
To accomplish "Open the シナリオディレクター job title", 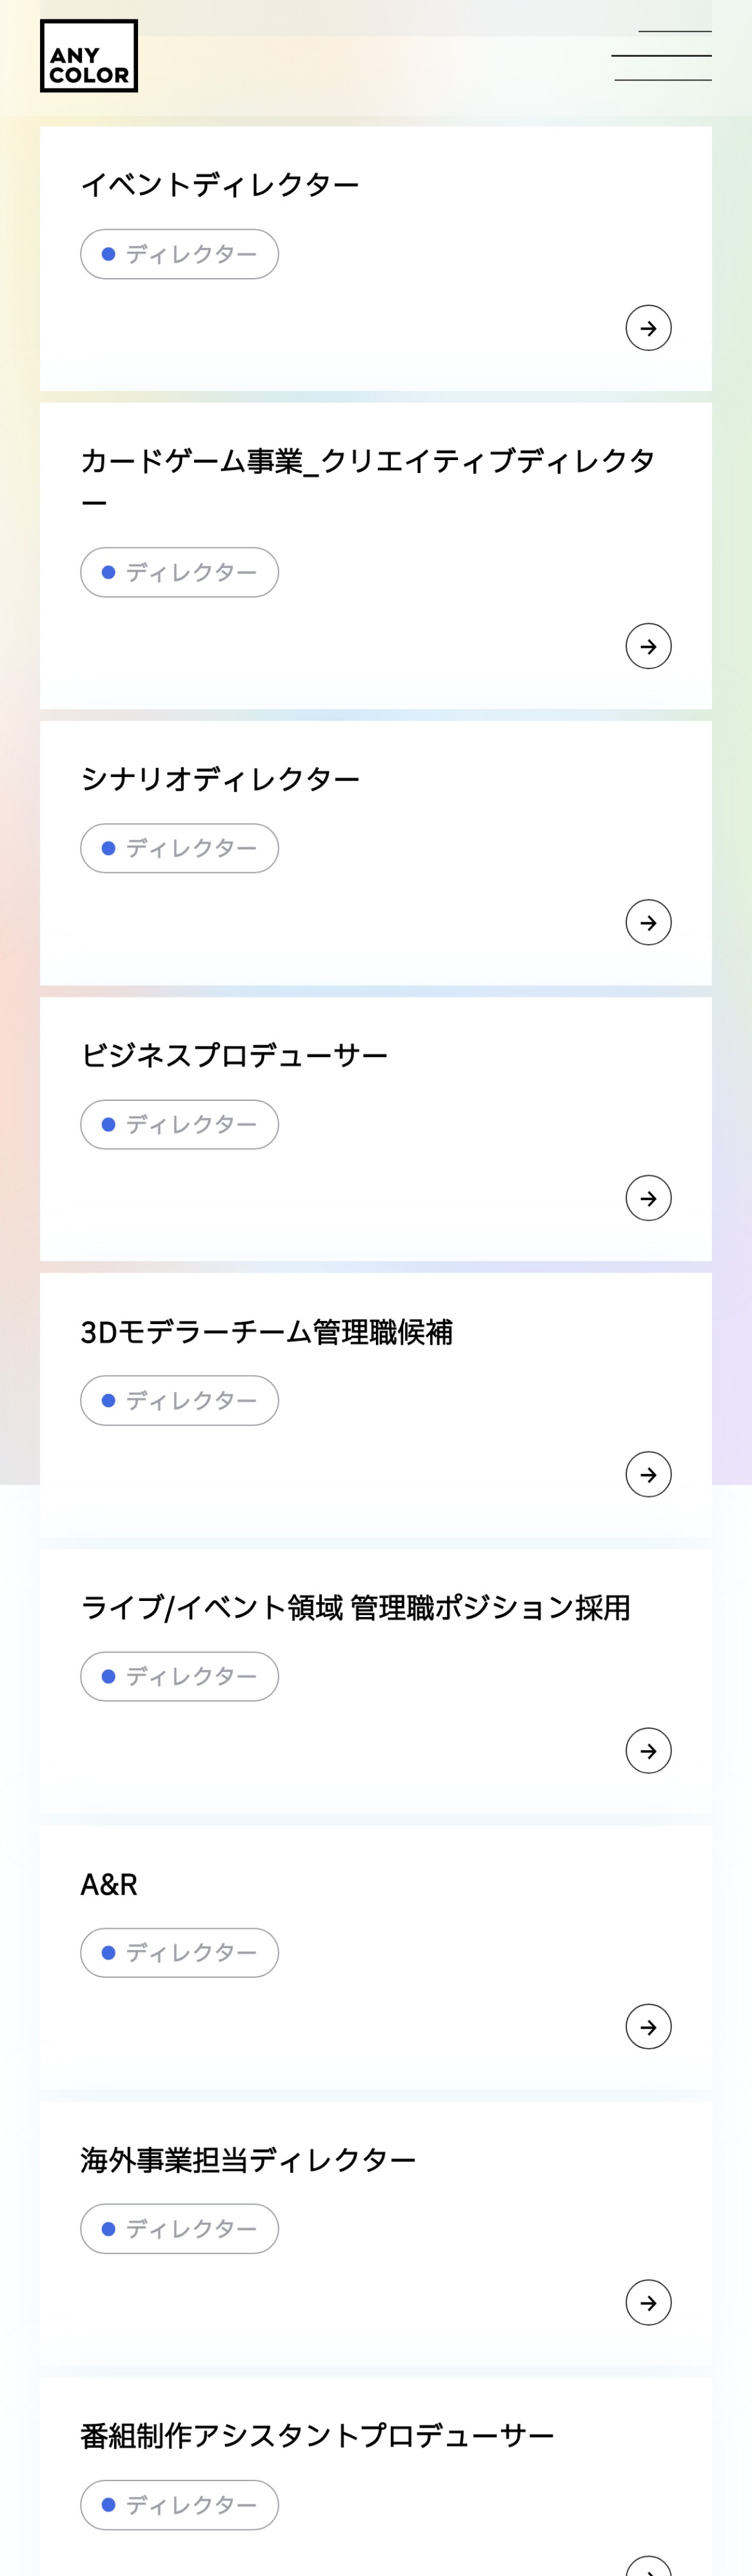I will point(220,779).
